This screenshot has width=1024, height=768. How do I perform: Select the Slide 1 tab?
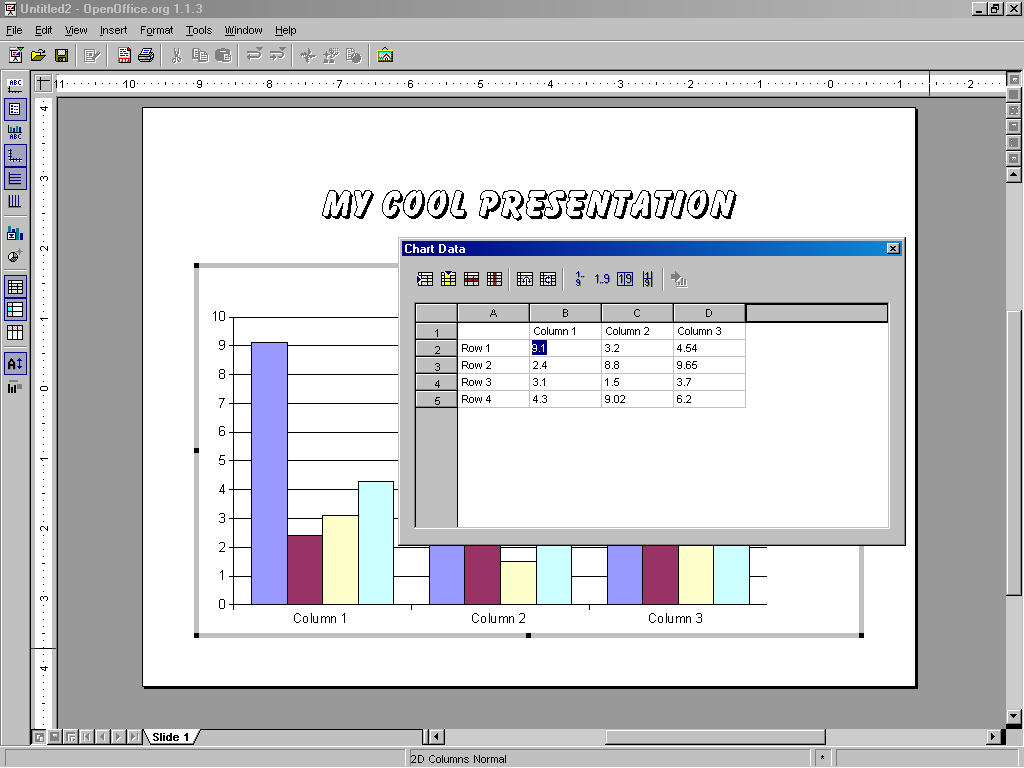tap(171, 737)
